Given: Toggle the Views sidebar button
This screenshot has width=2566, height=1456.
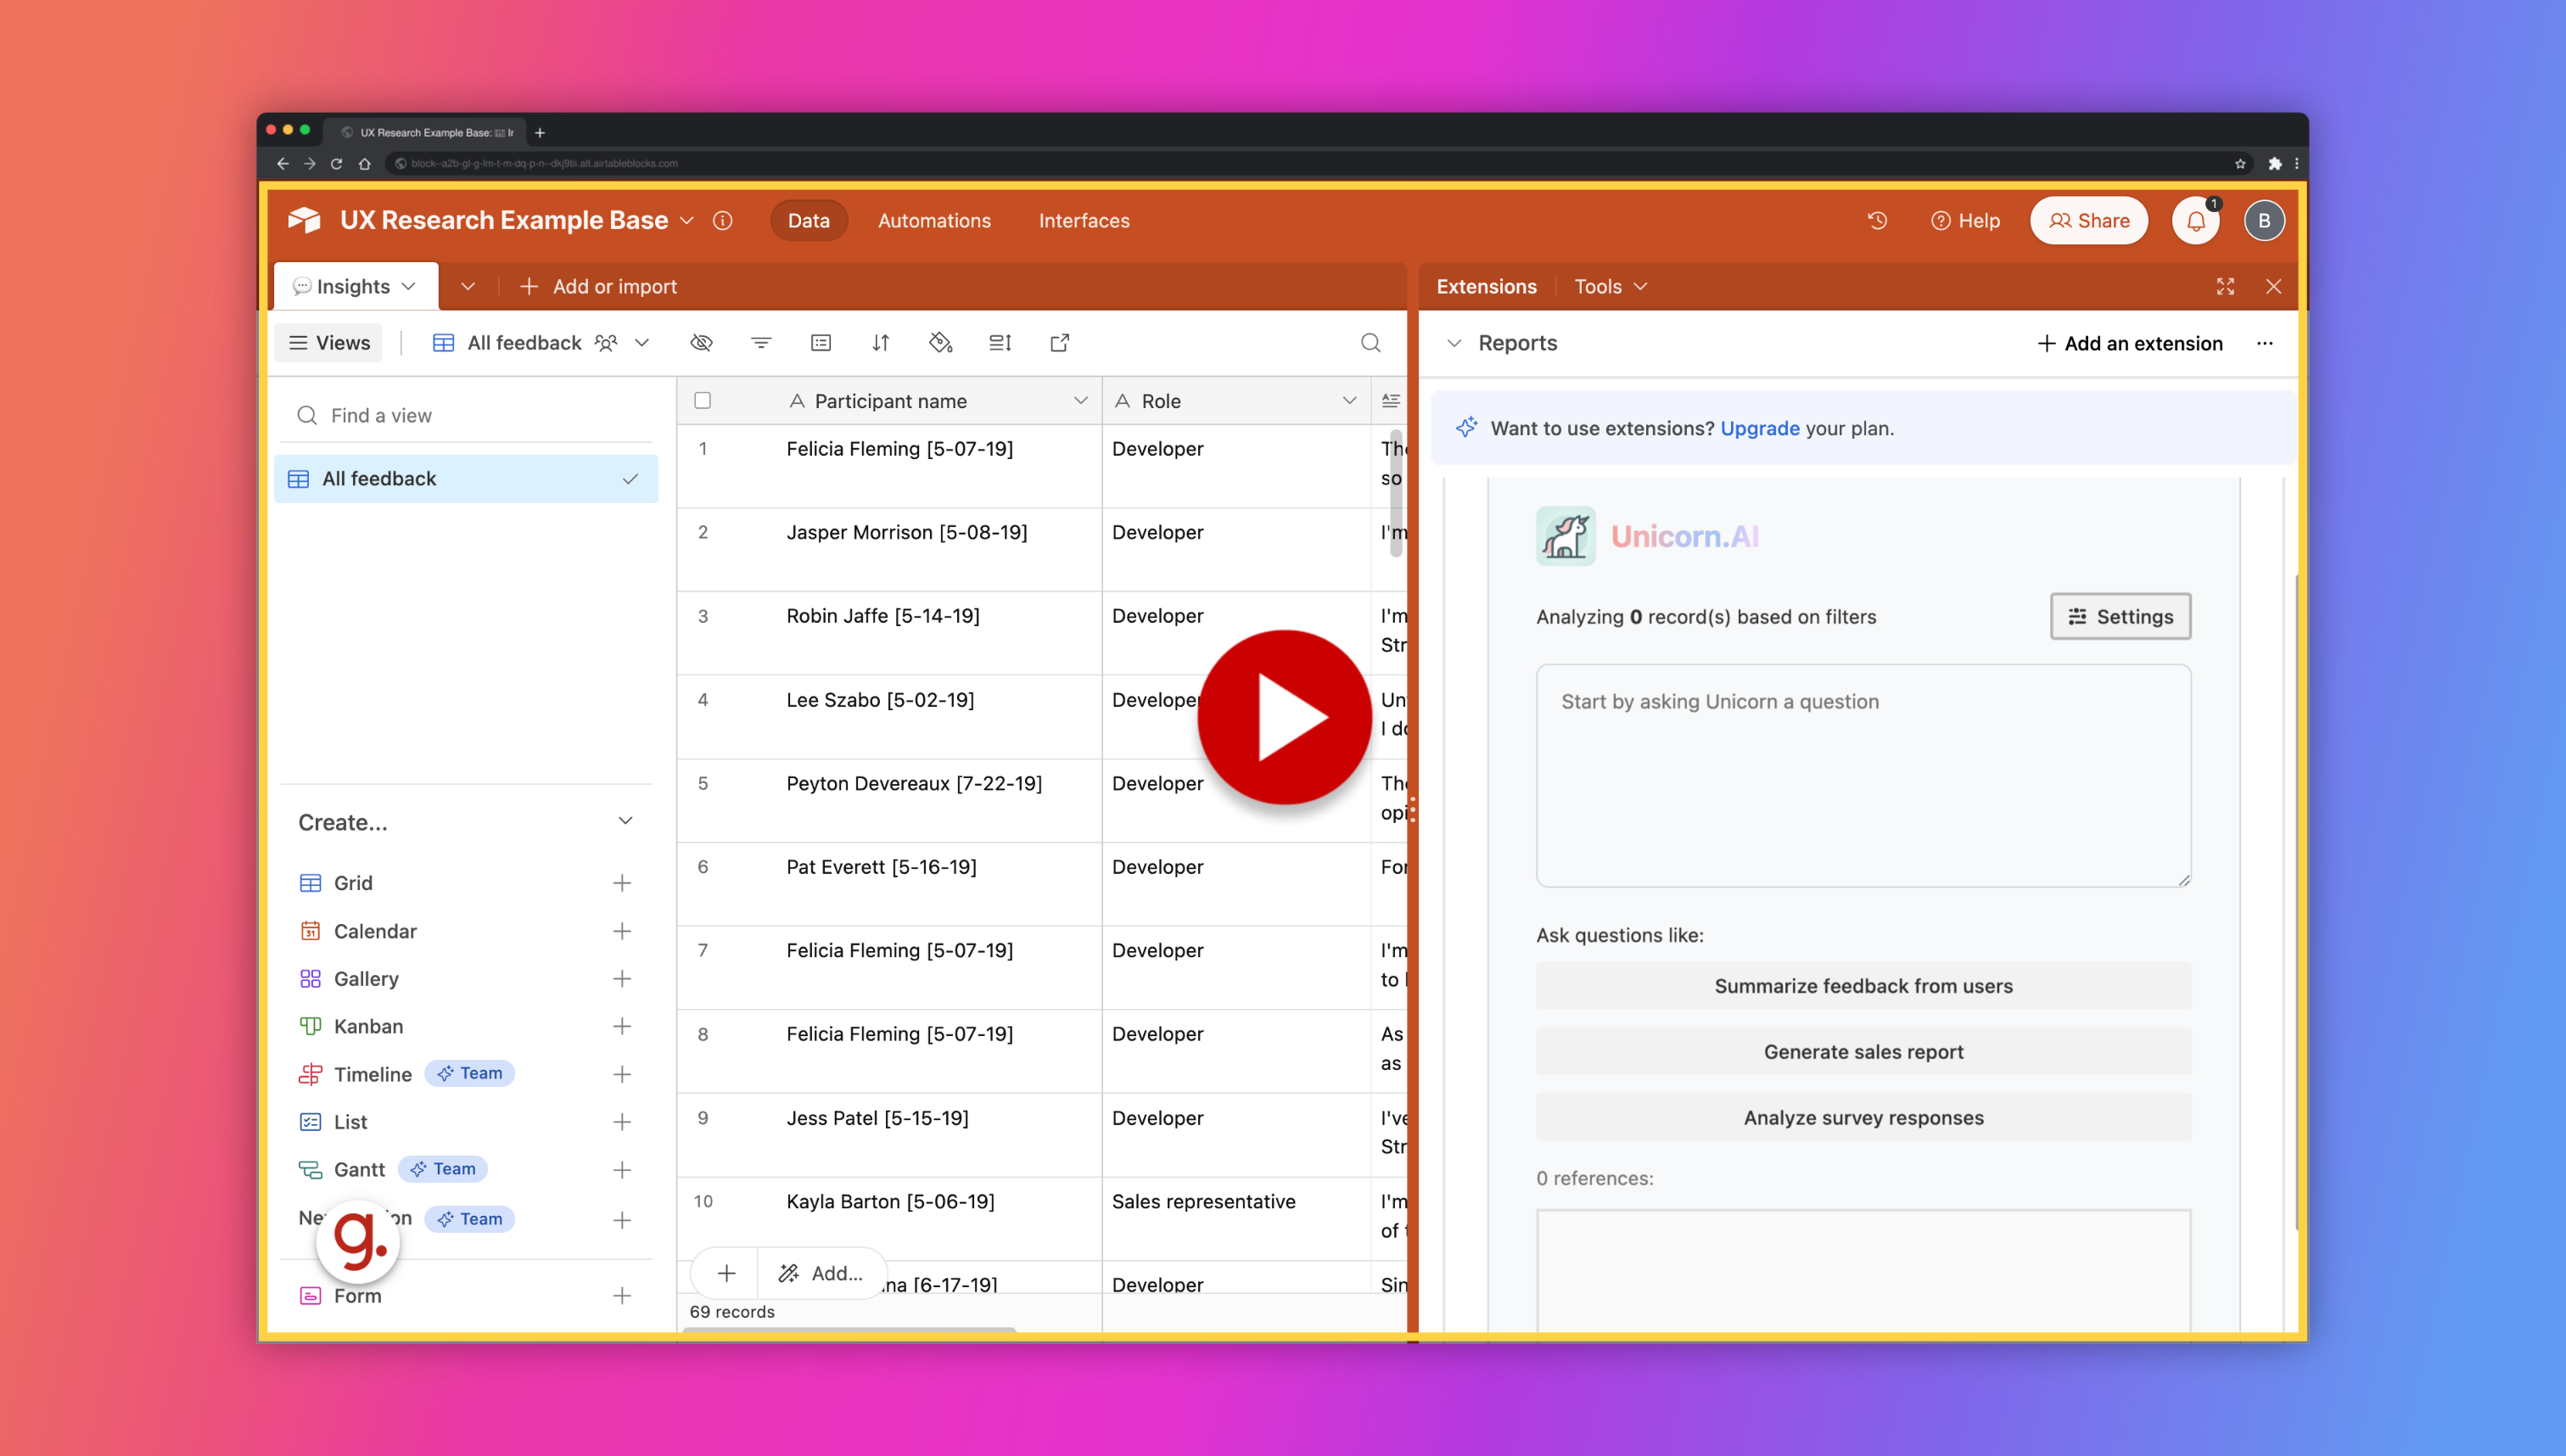Looking at the screenshot, I should click(x=329, y=343).
